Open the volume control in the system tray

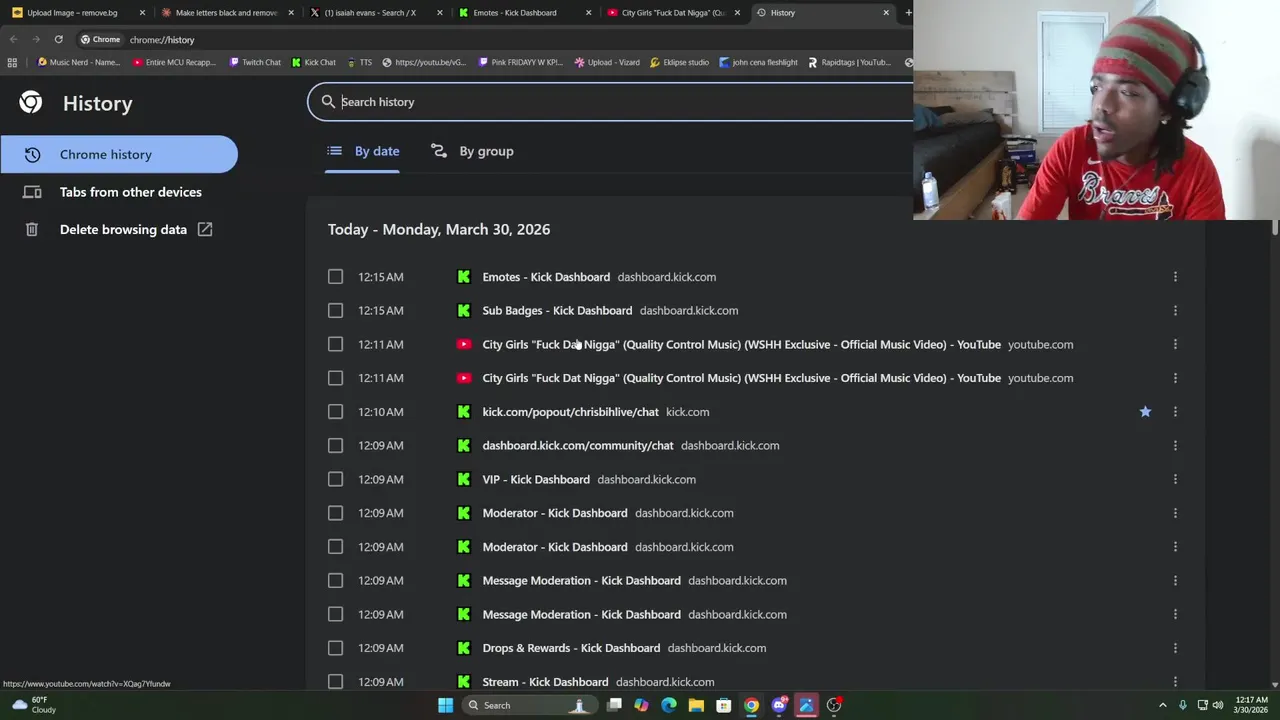coord(1218,705)
